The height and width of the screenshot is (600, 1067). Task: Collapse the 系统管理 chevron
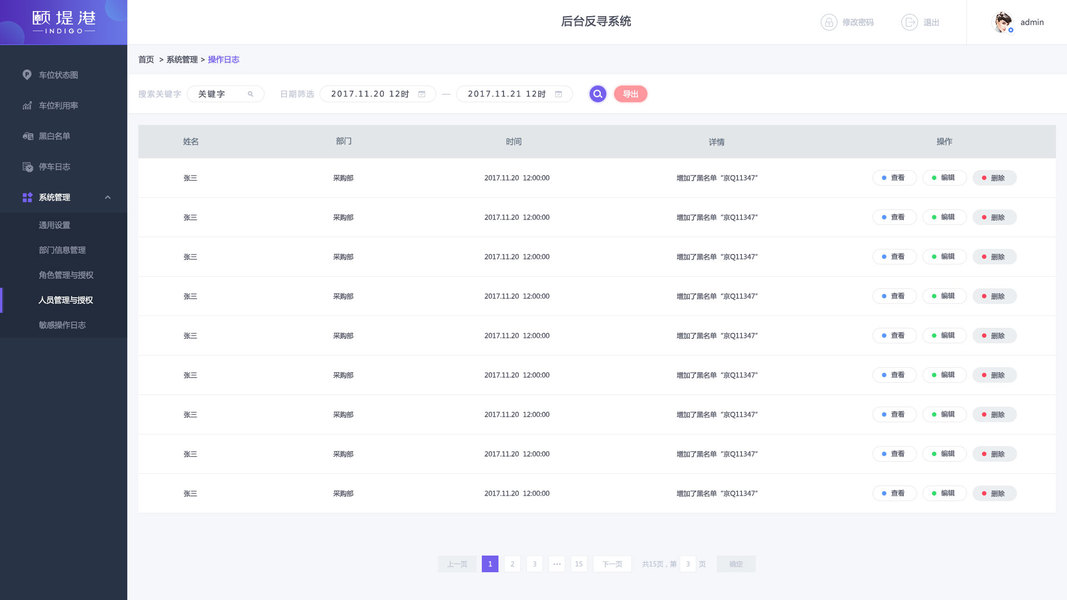click(x=108, y=197)
